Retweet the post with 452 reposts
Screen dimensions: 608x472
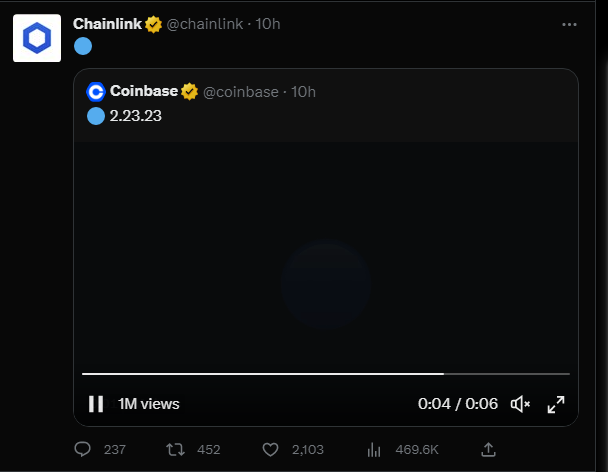click(x=175, y=450)
